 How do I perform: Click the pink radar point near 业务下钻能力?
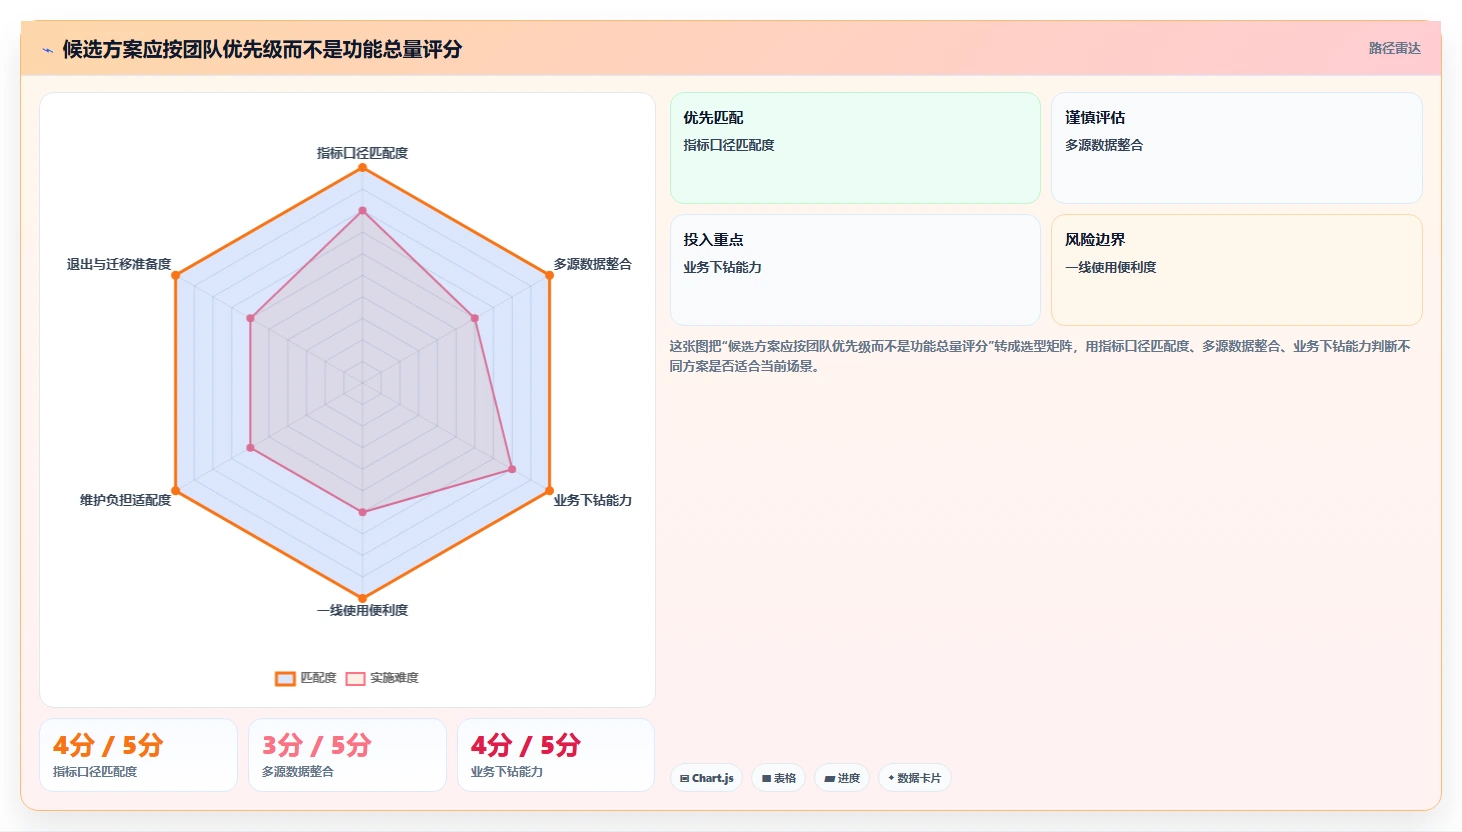click(x=512, y=469)
